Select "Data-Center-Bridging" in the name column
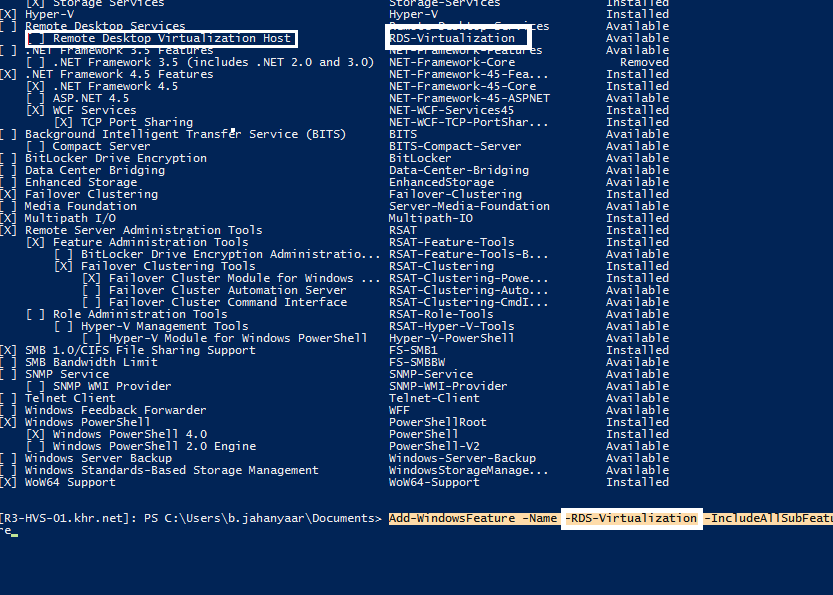833x595 pixels. pyautogui.click(x=459, y=170)
